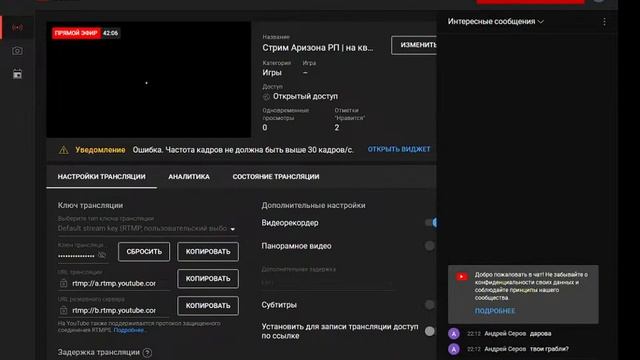The image size is (640, 360).
Task: Click the lock icon beside rtmp://a URL
Action: point(64,283)
